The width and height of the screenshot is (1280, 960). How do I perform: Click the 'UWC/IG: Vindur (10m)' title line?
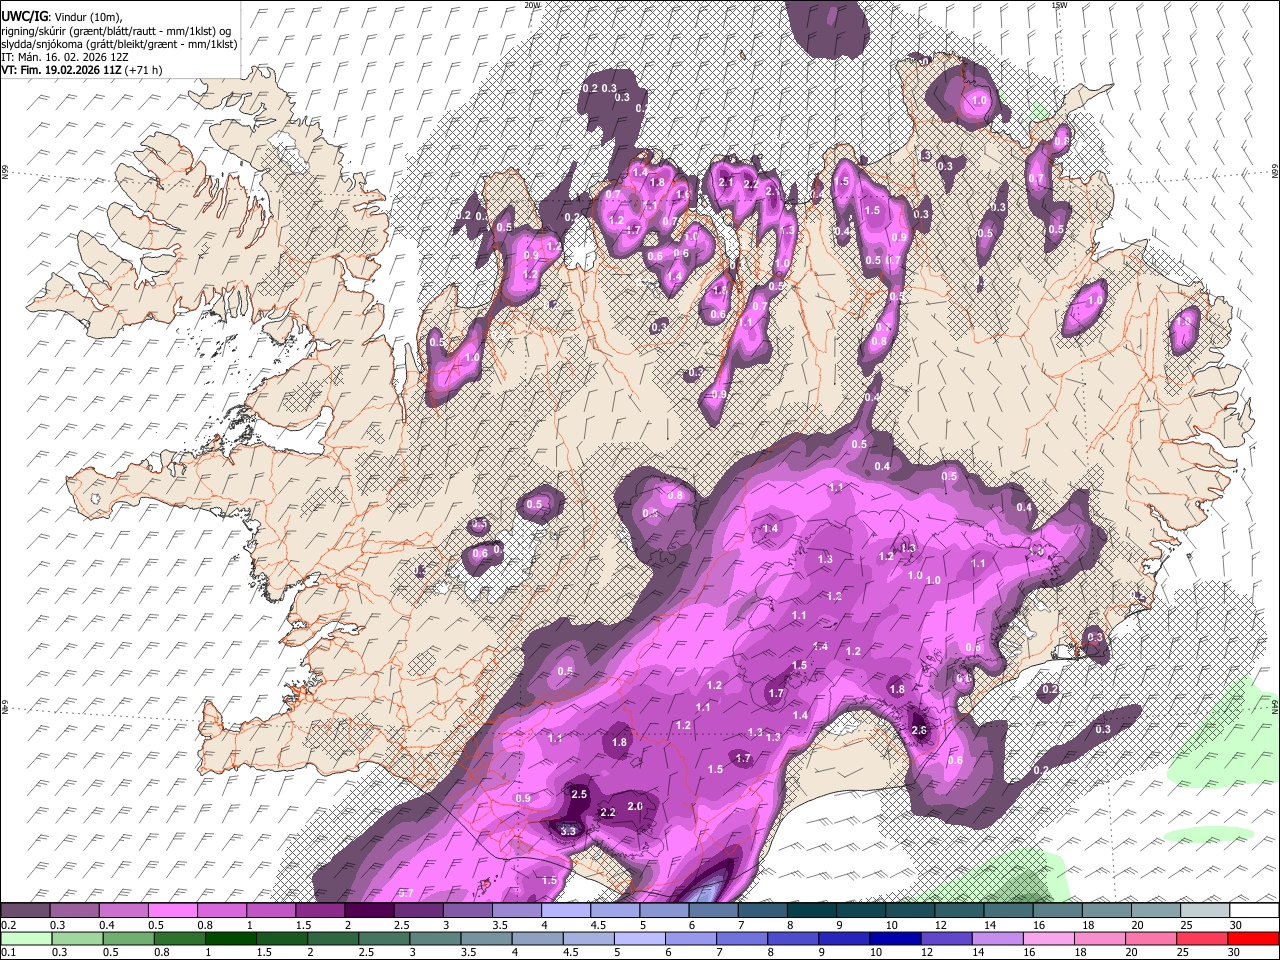pyautogui.click(x=62, y=17)
